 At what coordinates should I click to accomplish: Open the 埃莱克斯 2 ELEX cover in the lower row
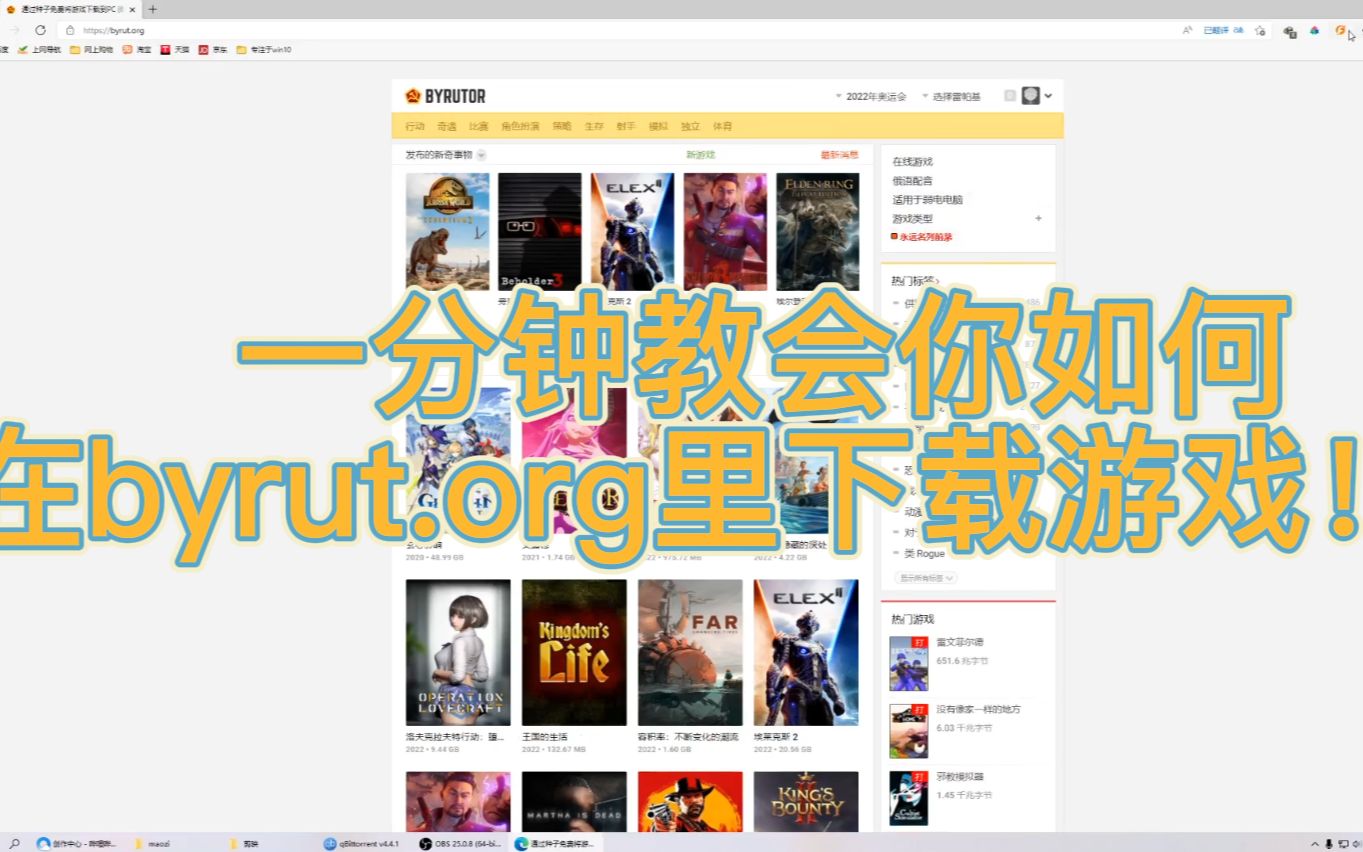point(806,652)
